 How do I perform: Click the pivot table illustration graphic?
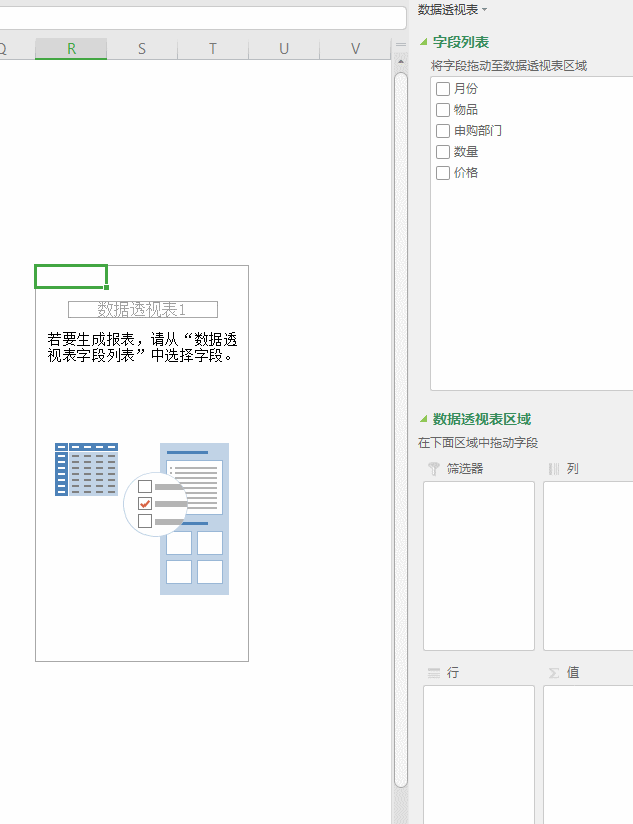(142, 519)
